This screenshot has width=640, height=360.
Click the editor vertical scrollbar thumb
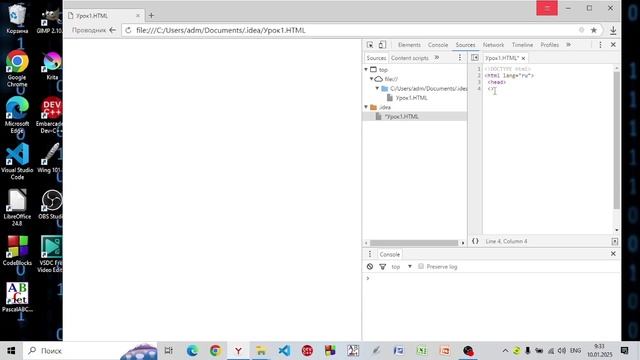(x=616, y=140)
